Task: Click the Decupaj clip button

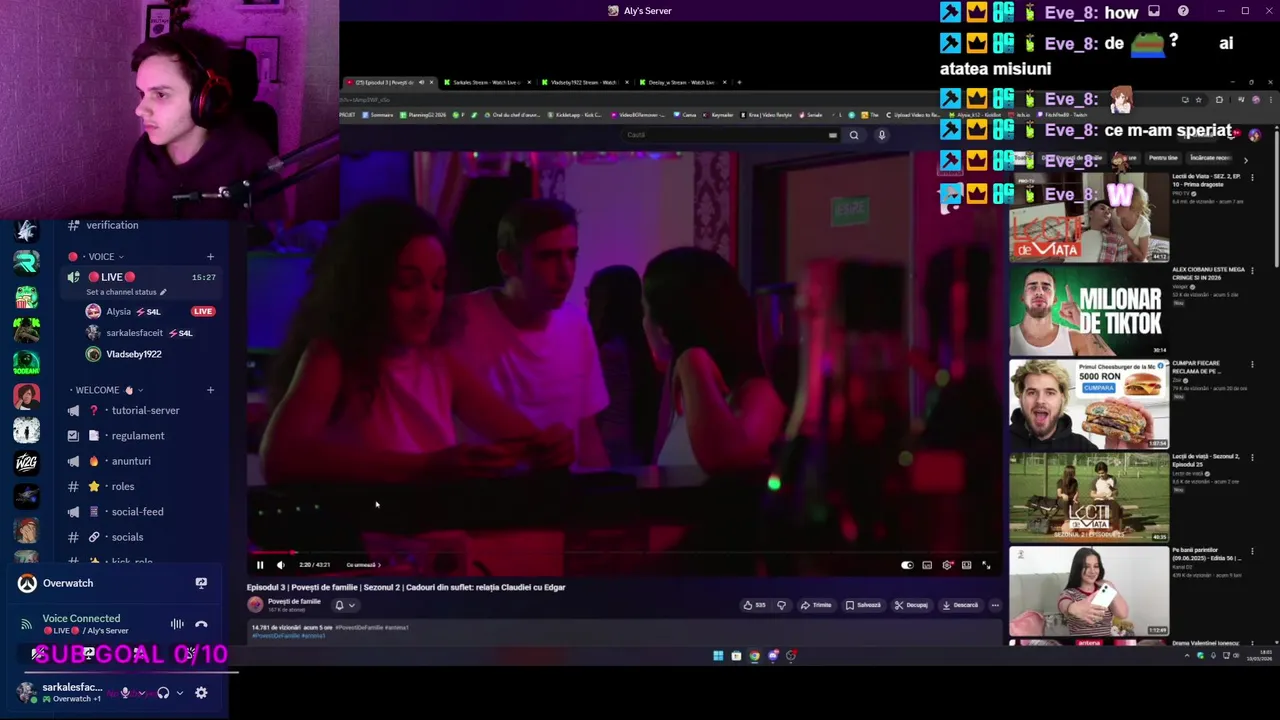Action: (911, 605)
